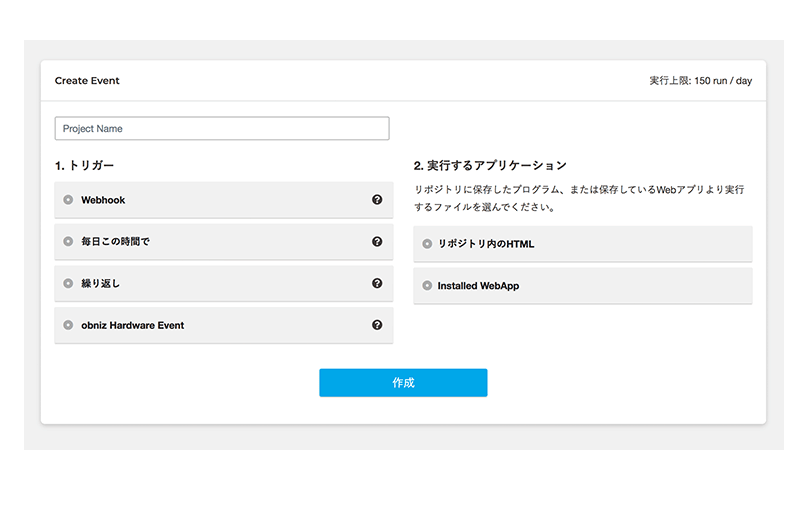The image size is (800, 510).
Task: Click the Project Name input field
Action: click(x=221, y=129)
